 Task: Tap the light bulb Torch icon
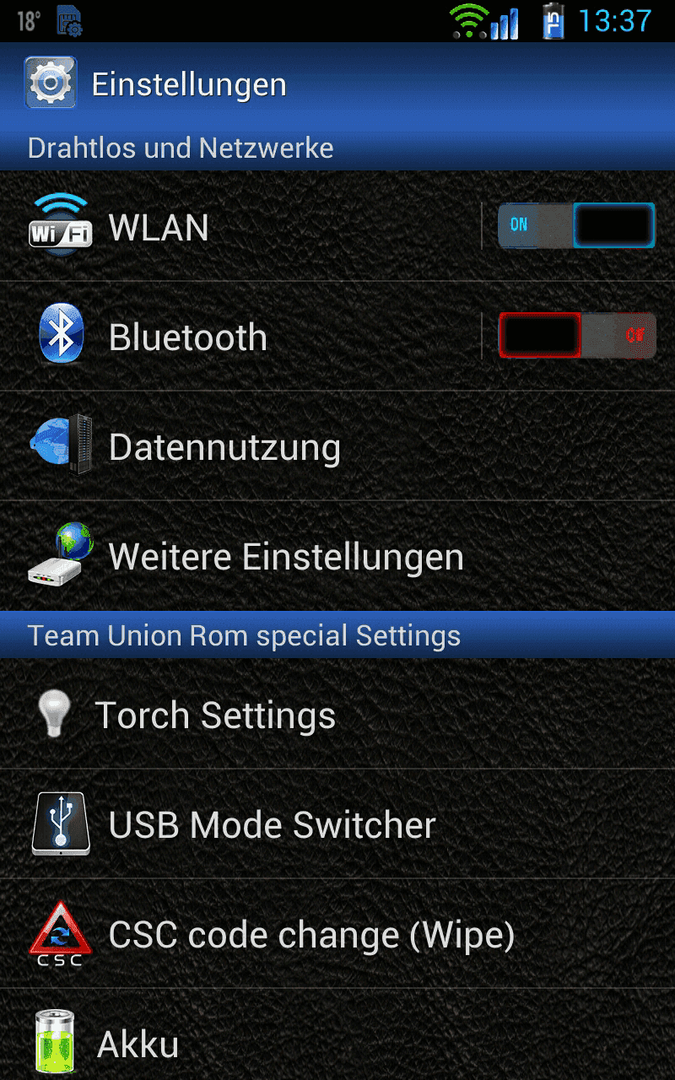pyautogui.click(x=54, y=714)
